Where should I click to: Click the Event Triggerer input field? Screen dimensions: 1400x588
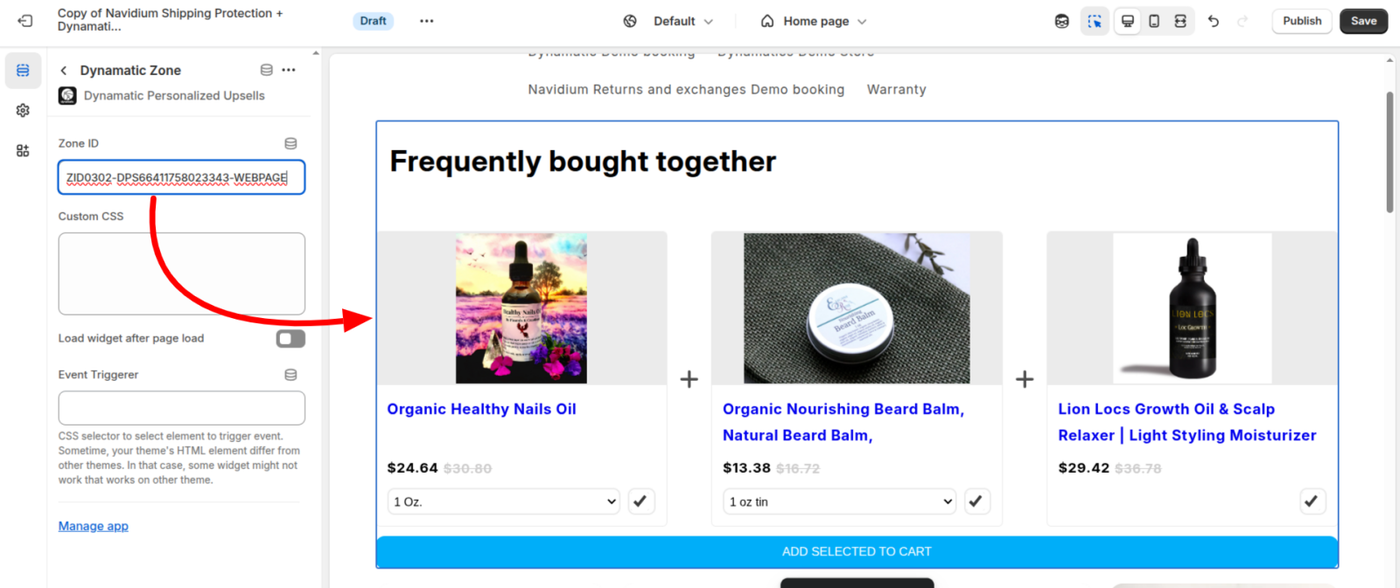tap(182, 408)
